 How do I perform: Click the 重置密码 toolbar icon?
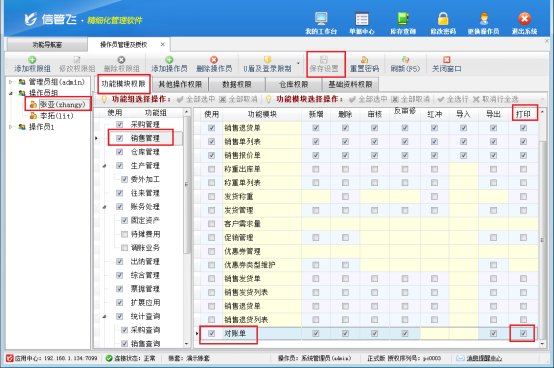(364, 64)
